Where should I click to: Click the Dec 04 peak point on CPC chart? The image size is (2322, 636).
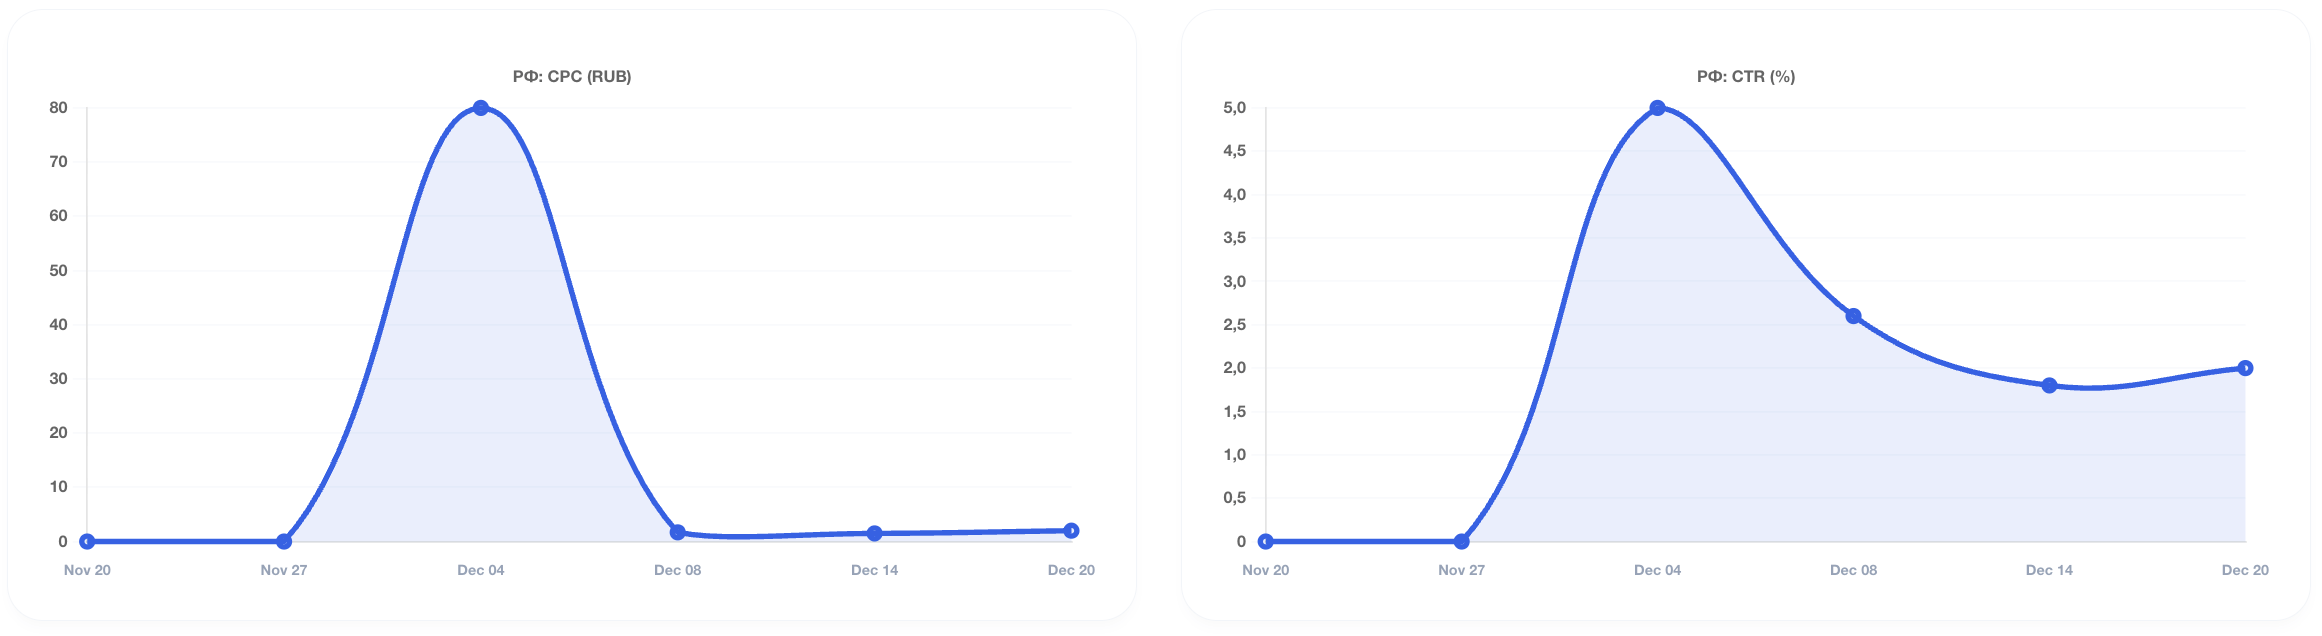[481, 108]
